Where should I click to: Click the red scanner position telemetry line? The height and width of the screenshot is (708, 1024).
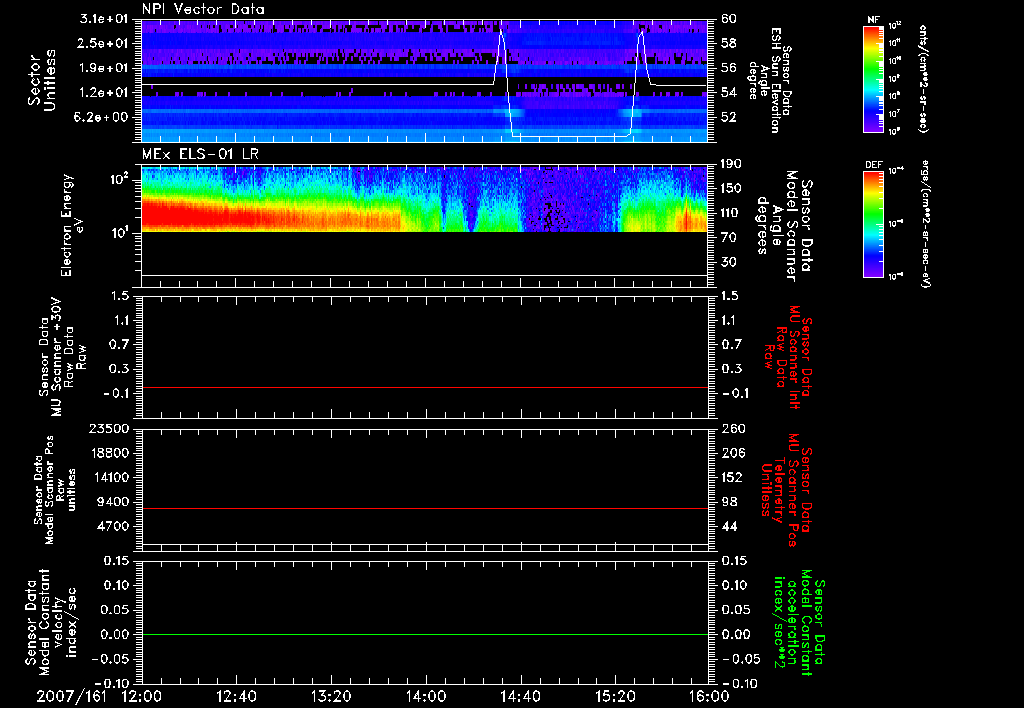pyautogui.click(x=424, y=508)
